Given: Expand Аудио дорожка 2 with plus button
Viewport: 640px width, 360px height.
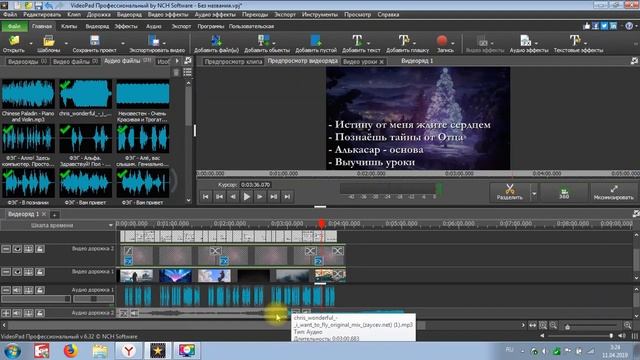Looking at the screenshot, I should click(6, 313).
